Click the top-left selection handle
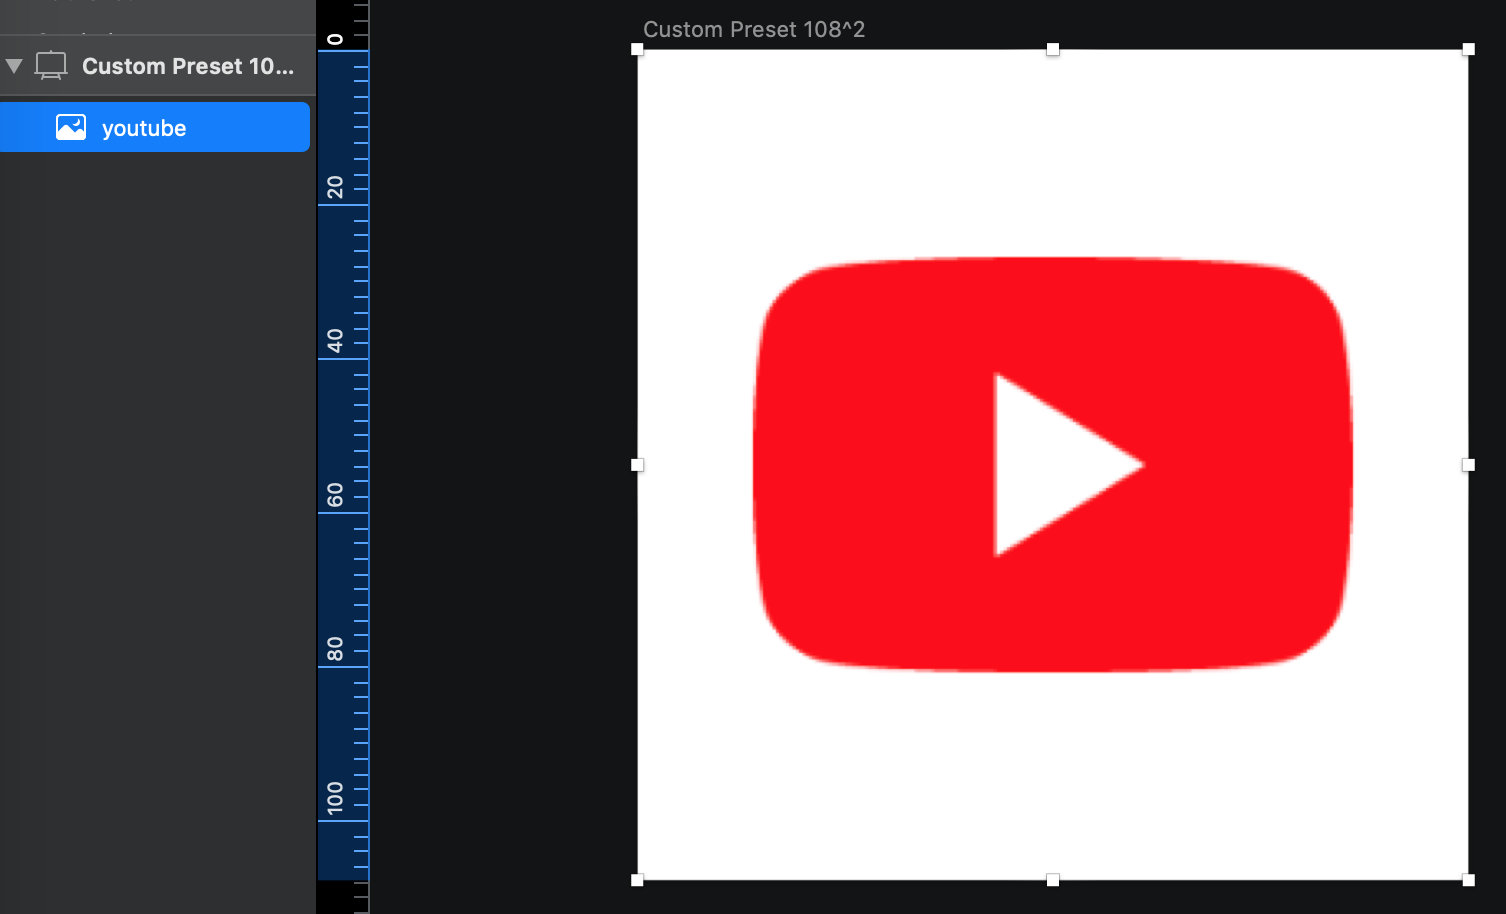This screenshot has height=914, width=1506. point(638,49)
